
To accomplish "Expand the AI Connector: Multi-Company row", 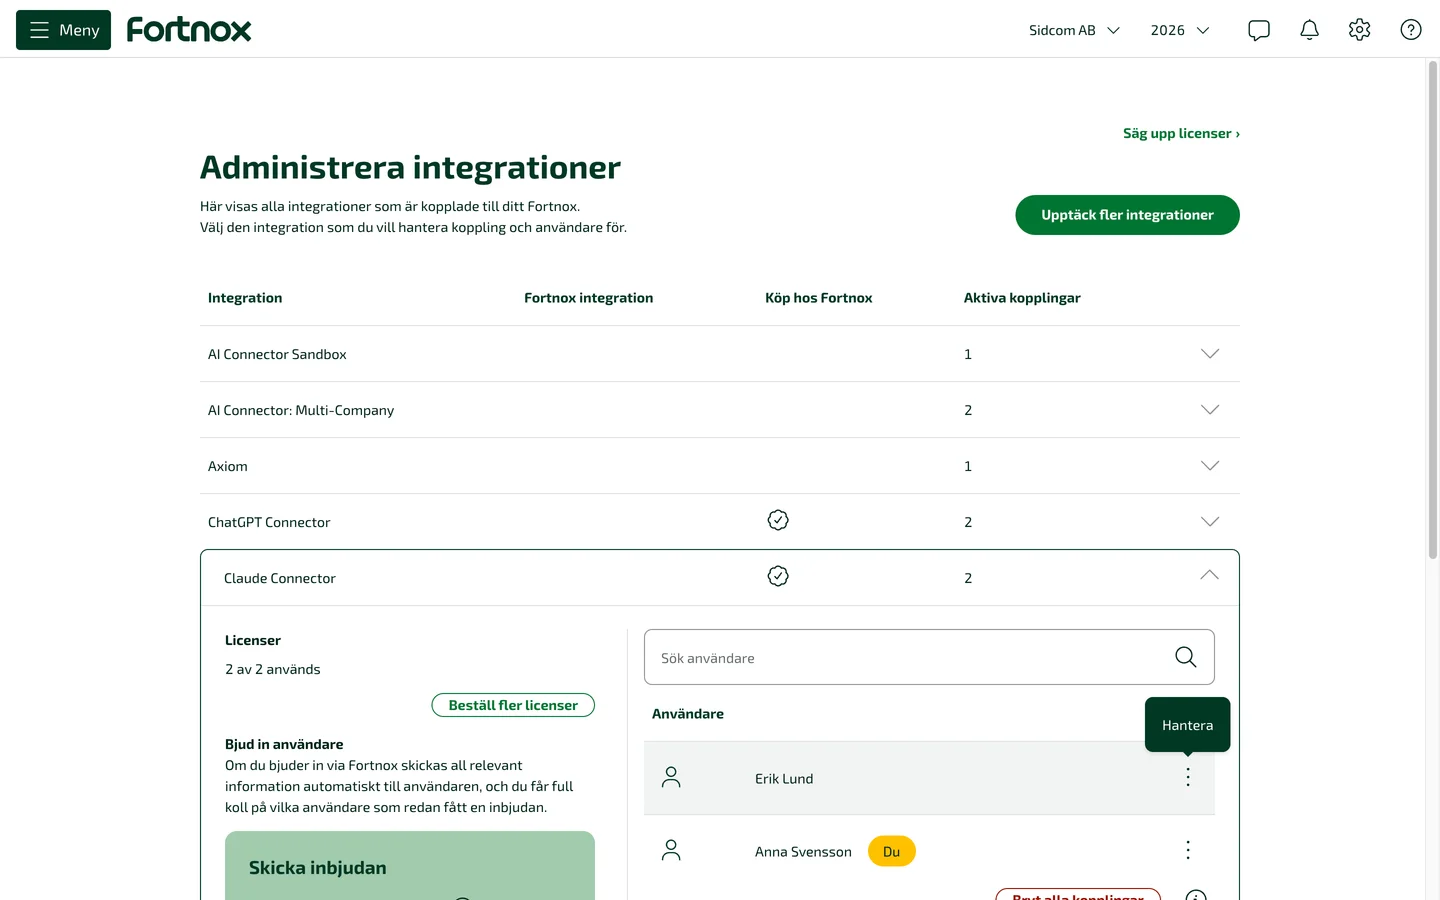I will tap(1210, 410).
